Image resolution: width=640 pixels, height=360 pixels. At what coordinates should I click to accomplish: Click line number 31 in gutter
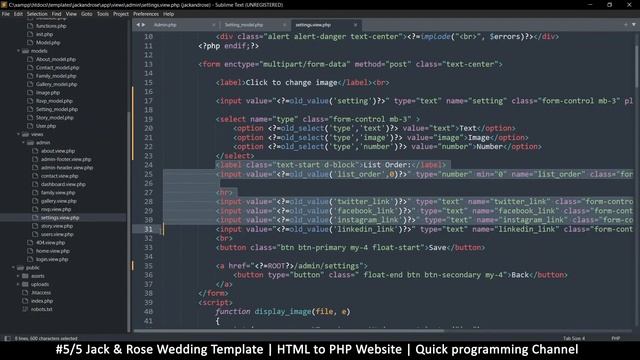point(148,229)
